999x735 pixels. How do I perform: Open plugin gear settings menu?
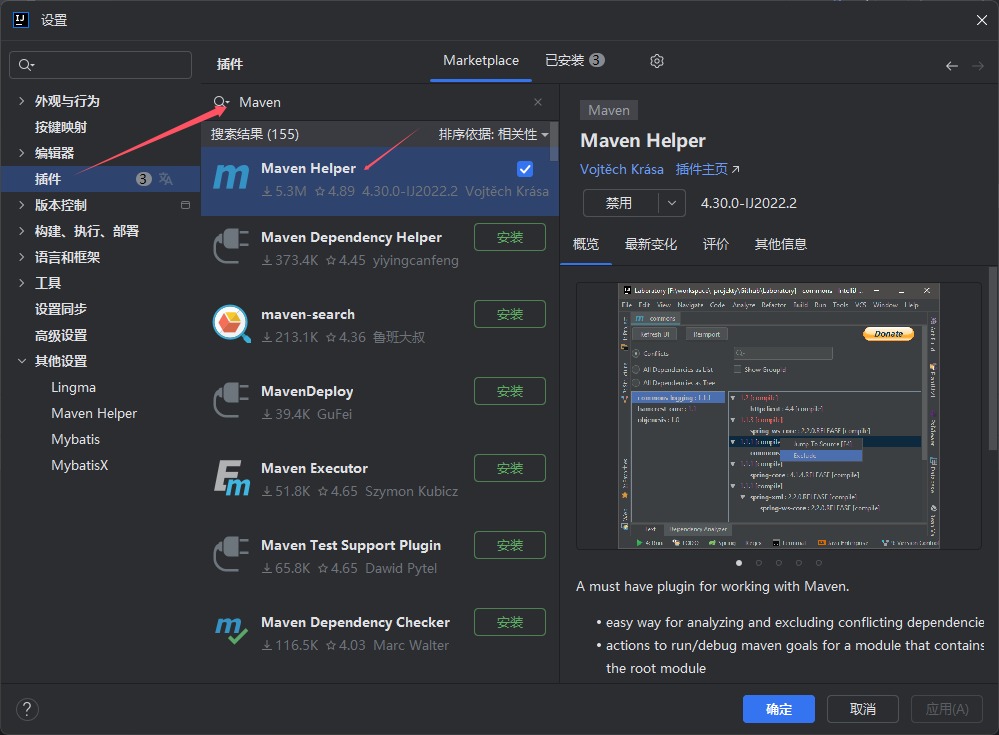[657, 61]
